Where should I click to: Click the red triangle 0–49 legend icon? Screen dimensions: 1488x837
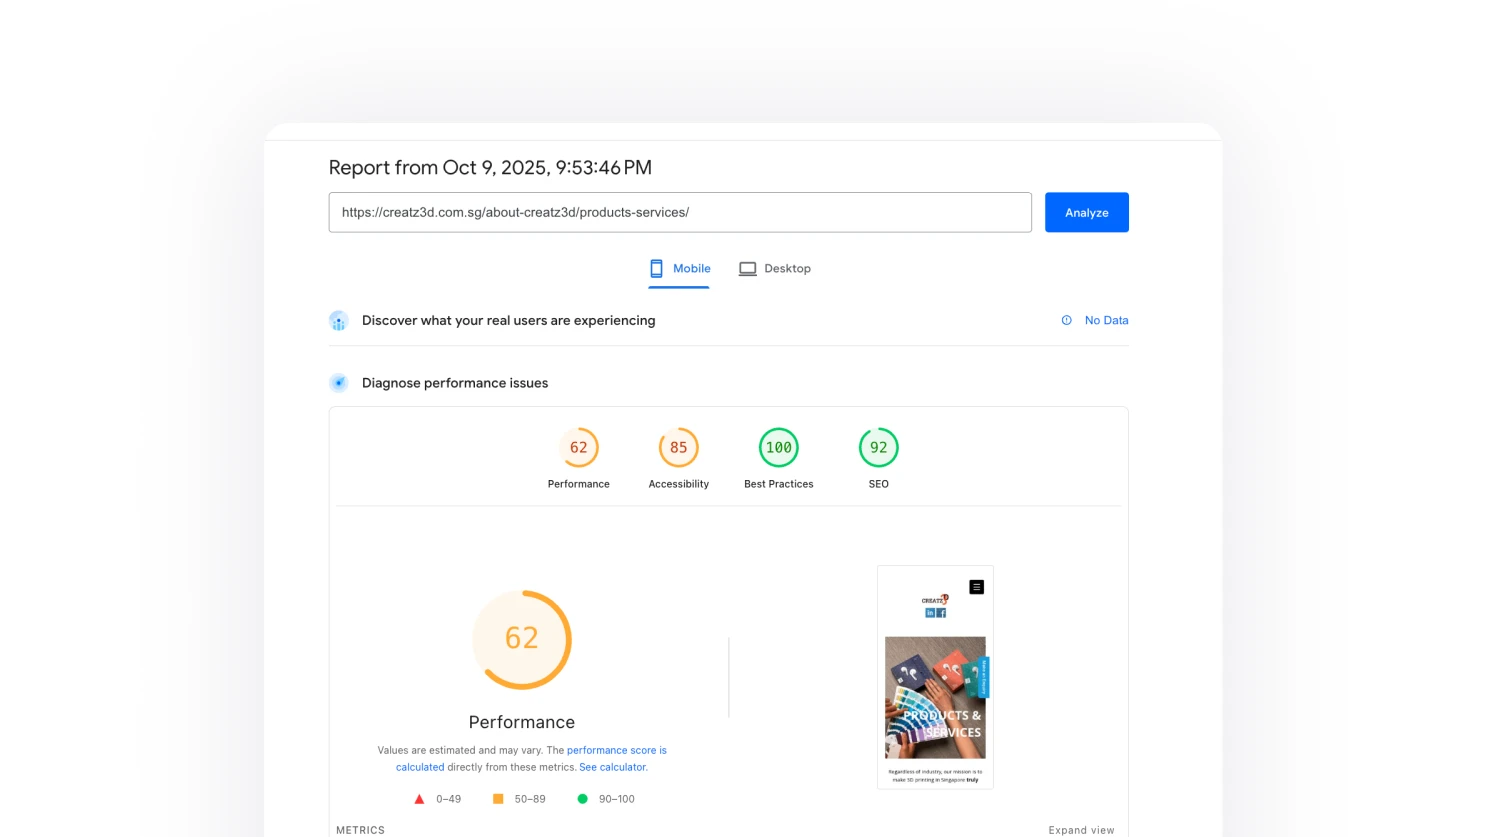coord(419,799)
